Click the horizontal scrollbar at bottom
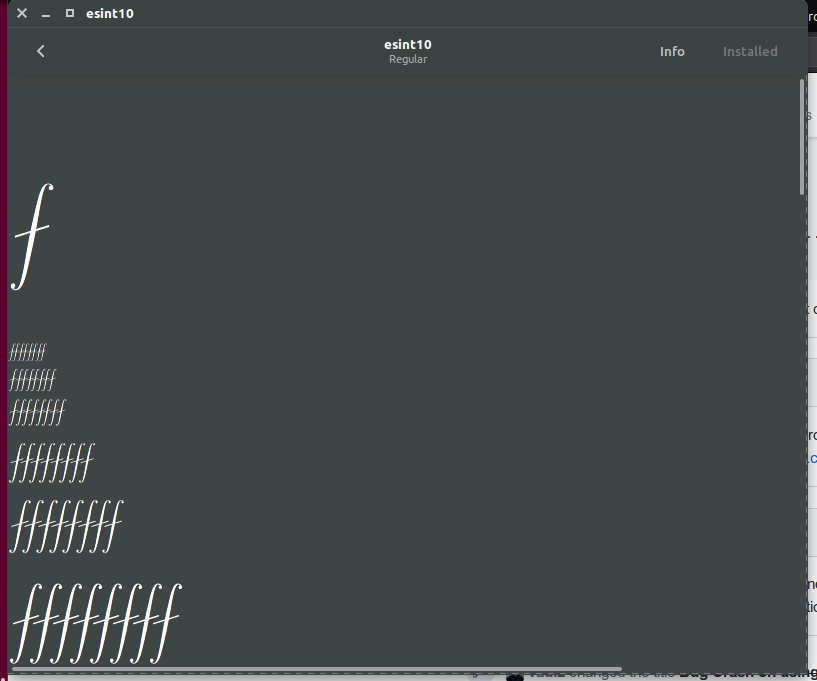The height and width of the screenshot is (681, 817). (x=316, y=668)
